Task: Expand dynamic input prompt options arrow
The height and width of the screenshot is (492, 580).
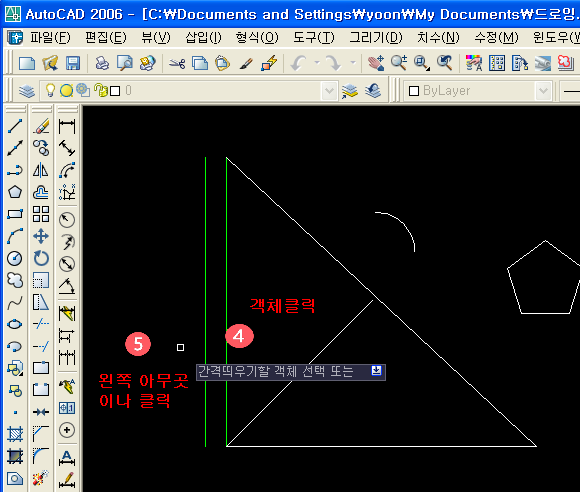Action: (376, 371)
